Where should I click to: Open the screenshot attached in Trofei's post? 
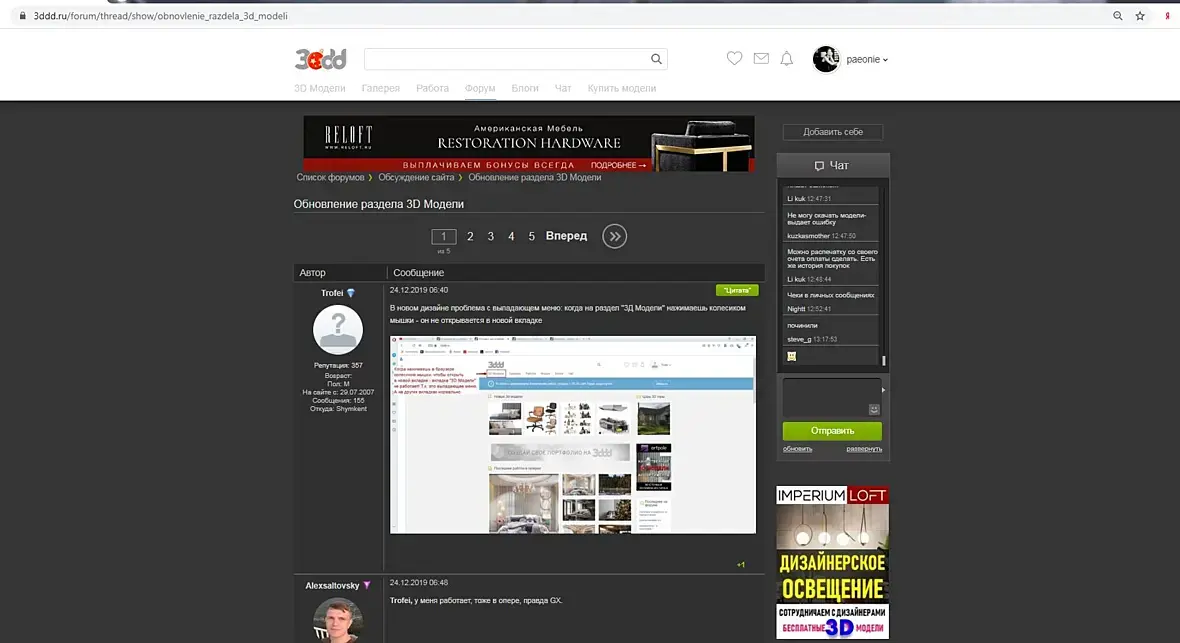point(573,434)
